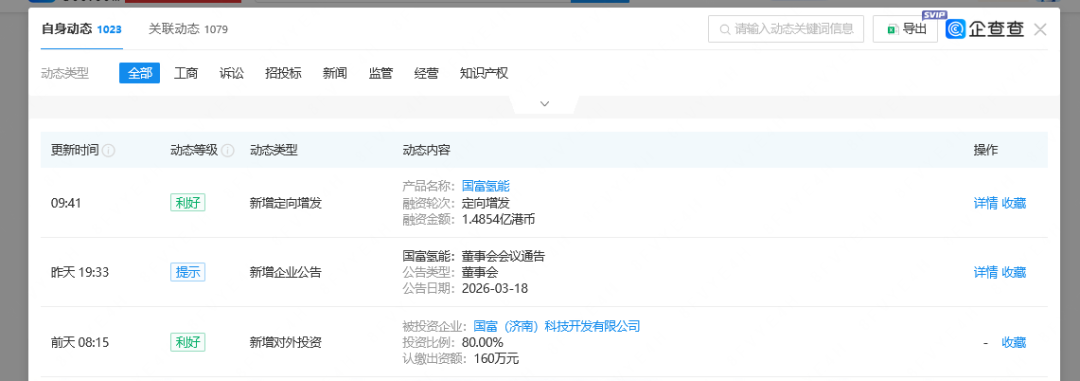
Task: Click 收藏 for 新增对外投资 row
Action: [x=1013, y=342]
